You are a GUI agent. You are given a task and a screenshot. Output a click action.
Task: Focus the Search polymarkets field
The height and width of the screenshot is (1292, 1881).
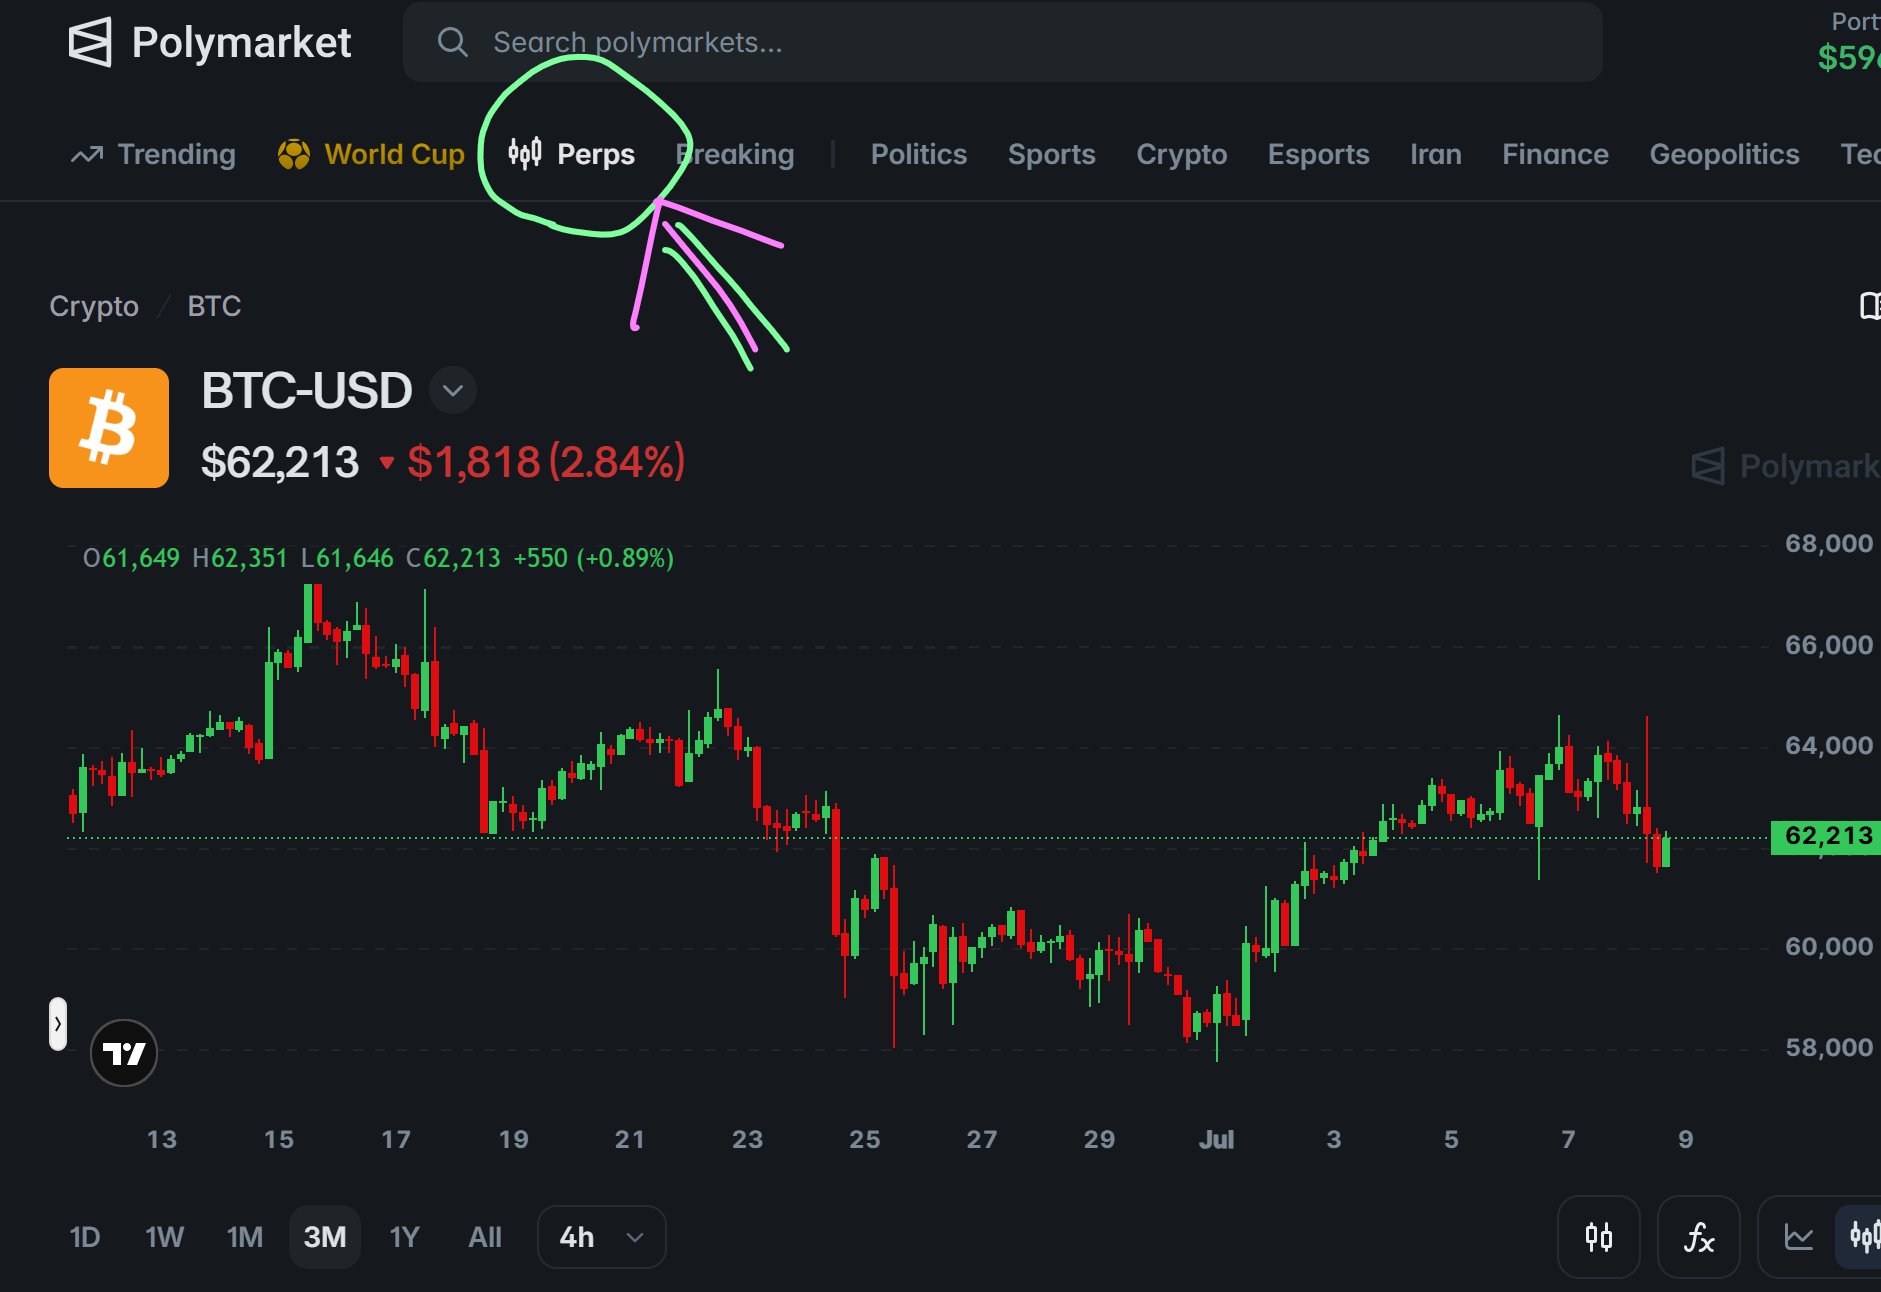(1002, 42)
